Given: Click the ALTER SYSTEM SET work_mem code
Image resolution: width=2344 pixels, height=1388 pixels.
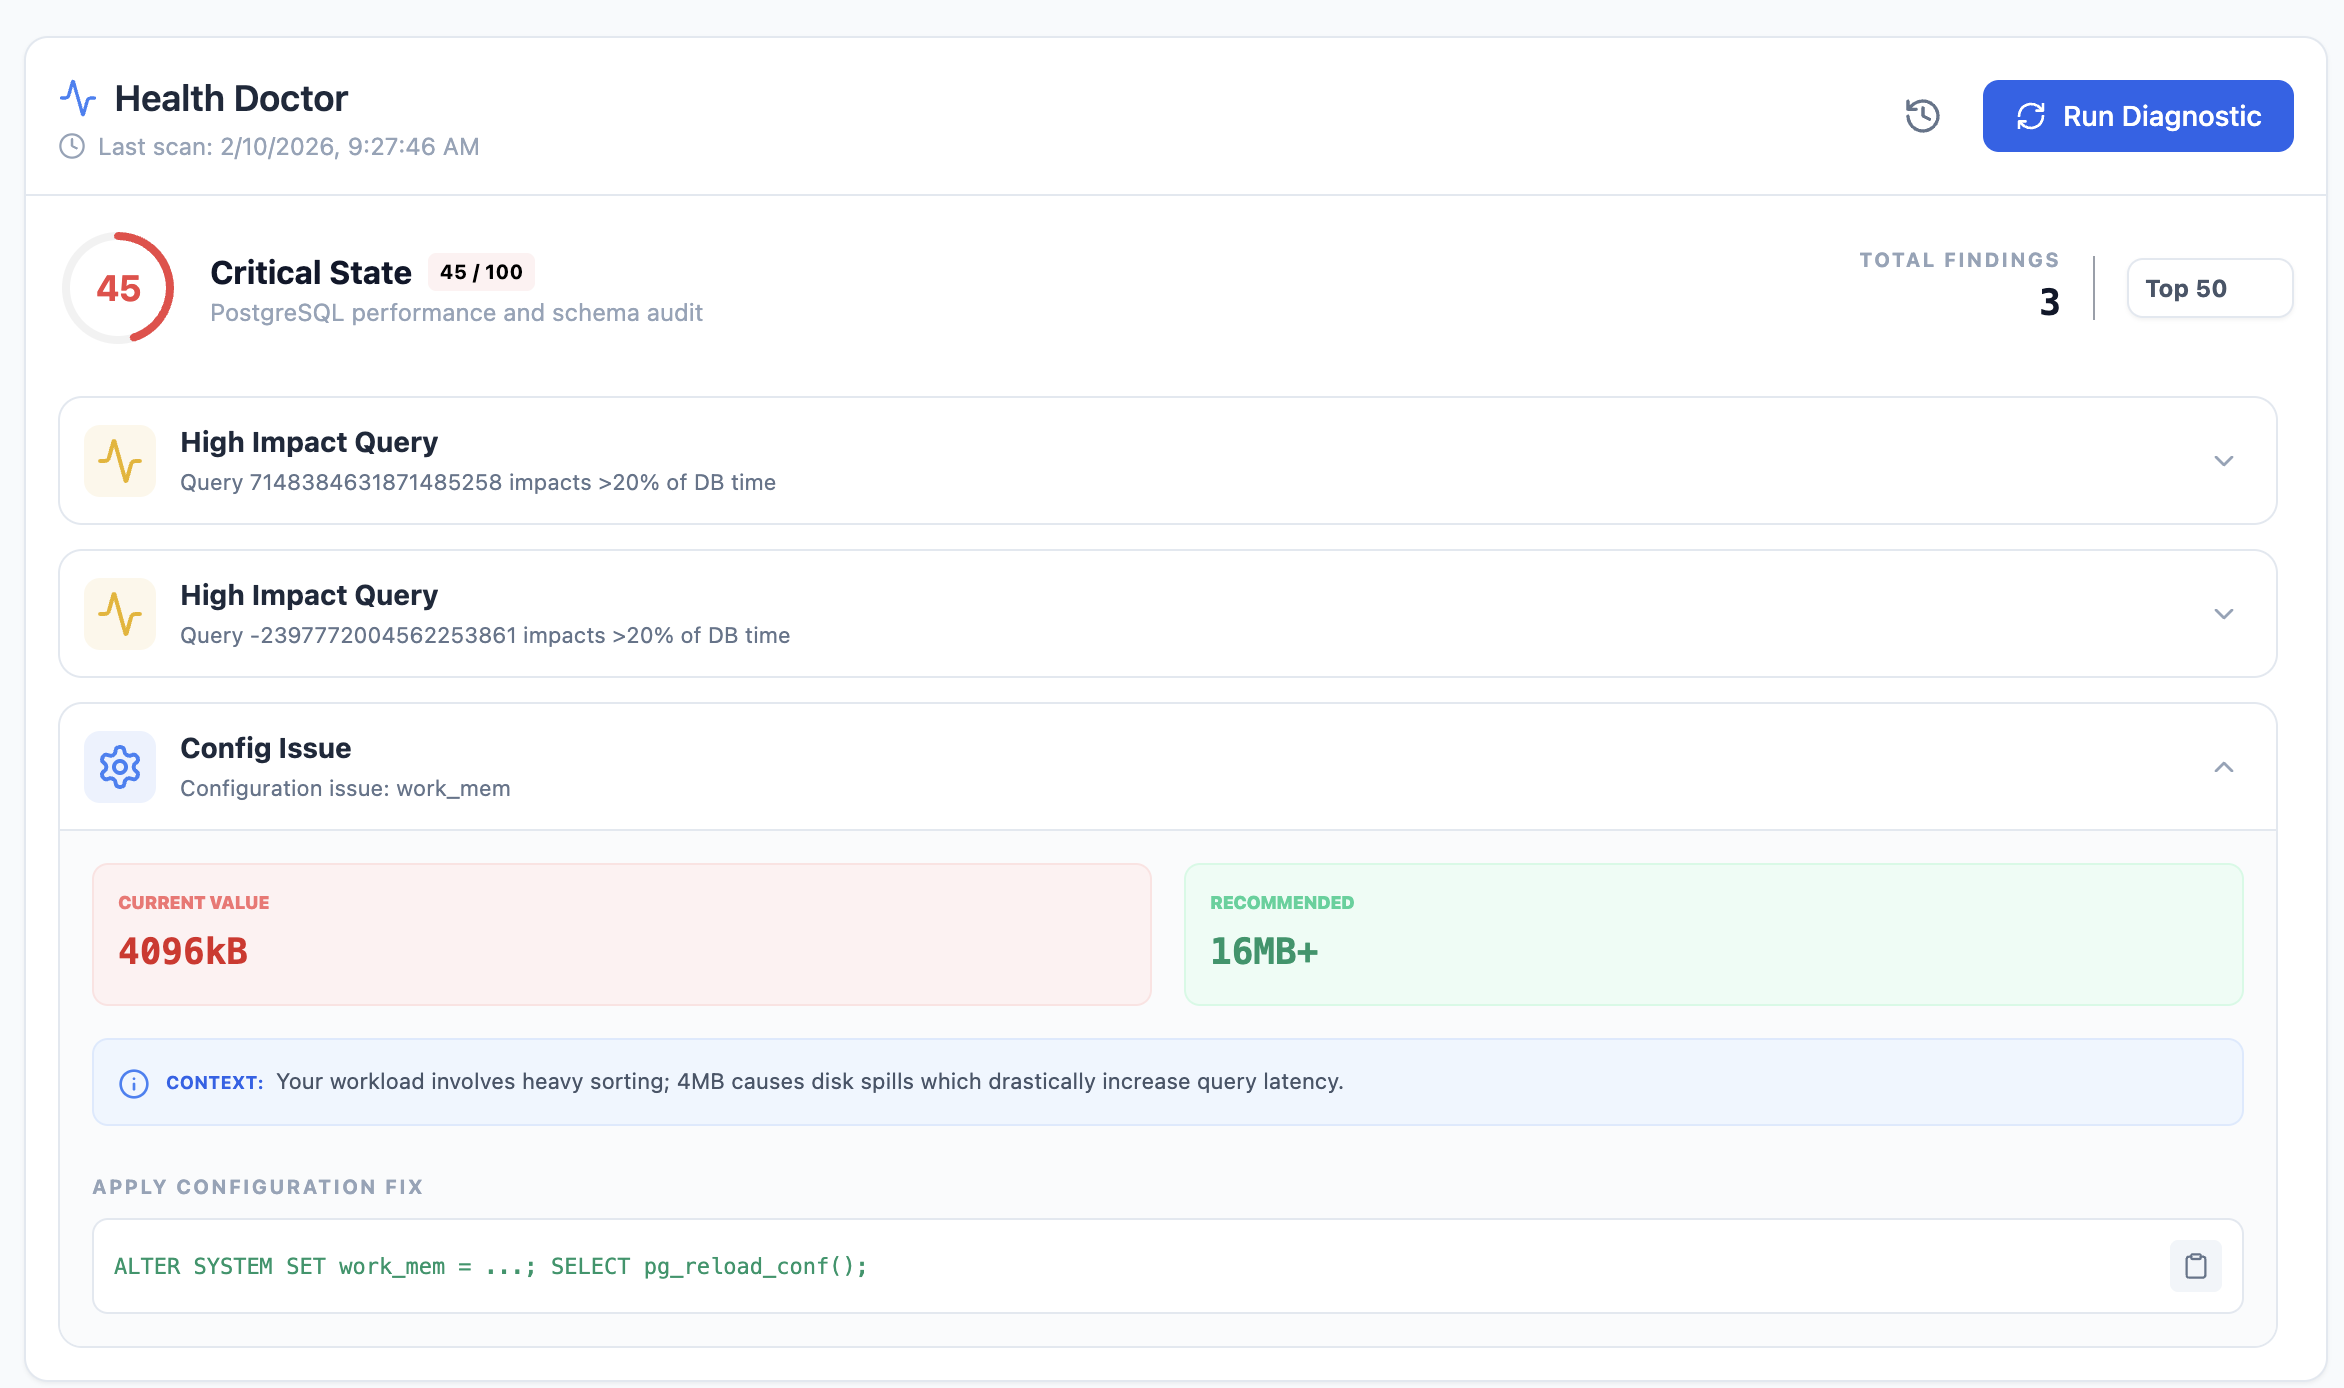Looking at the screenshot, I should tap(490, 1266).
